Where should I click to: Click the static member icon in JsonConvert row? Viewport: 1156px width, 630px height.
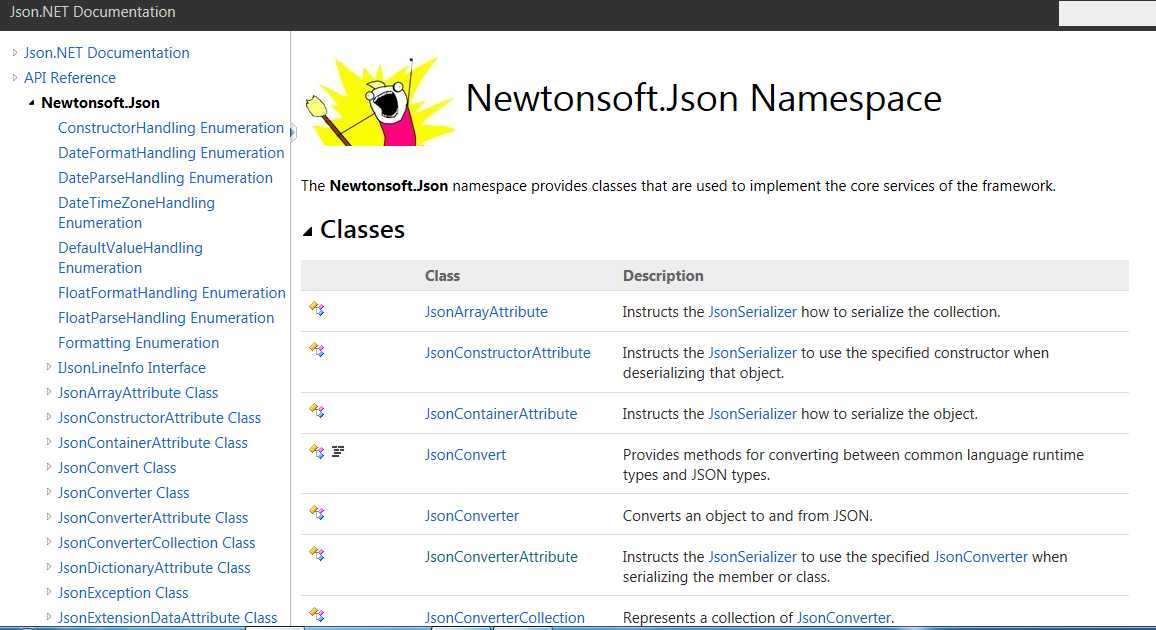[x=338, y=451]
